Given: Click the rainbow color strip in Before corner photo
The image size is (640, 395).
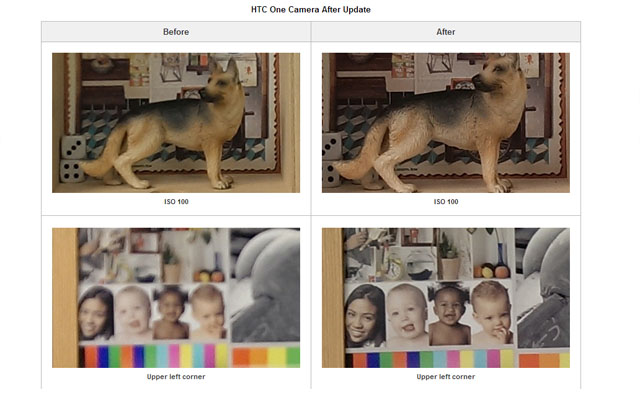Looking at the screenshot, I should tap(153, 356).
